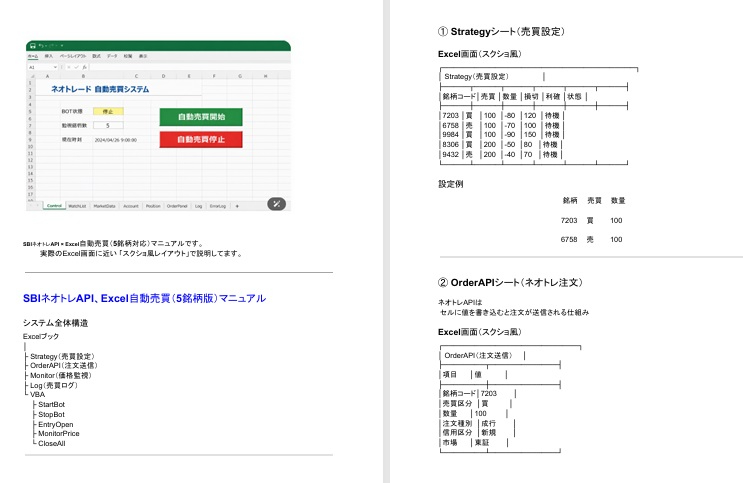Screen dimensions: 743x483
Task: Switch to the WatchList sheet tab
Action: coord(77,205)
